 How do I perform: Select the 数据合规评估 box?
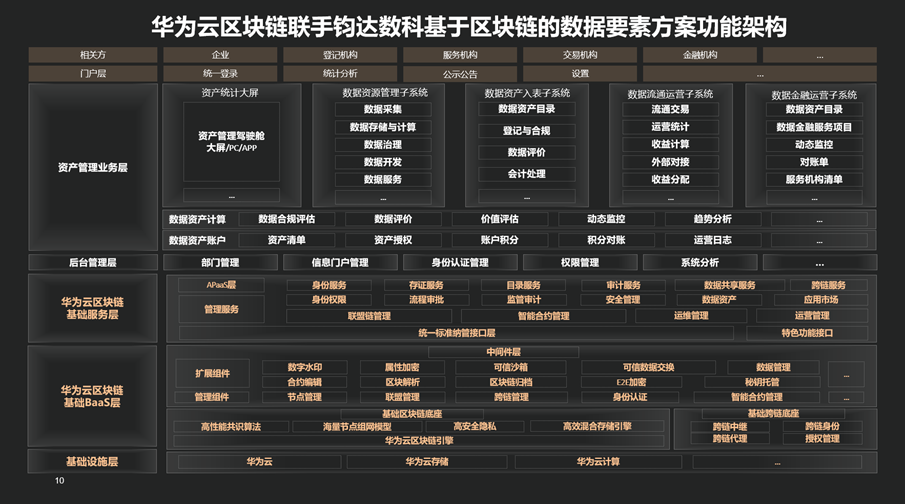(x=287, y=219)
